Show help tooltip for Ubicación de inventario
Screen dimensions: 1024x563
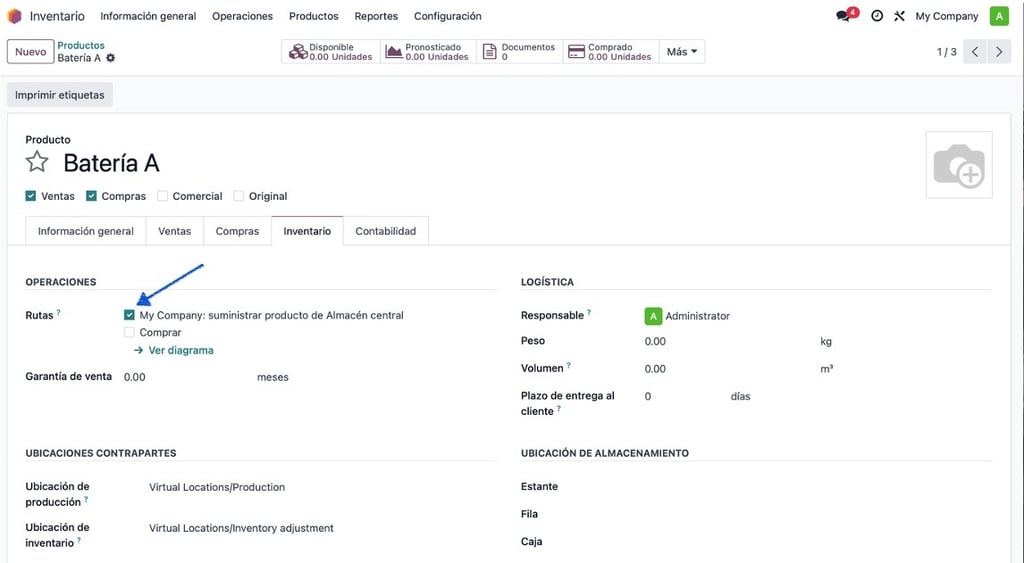click(x=79, y=541)
